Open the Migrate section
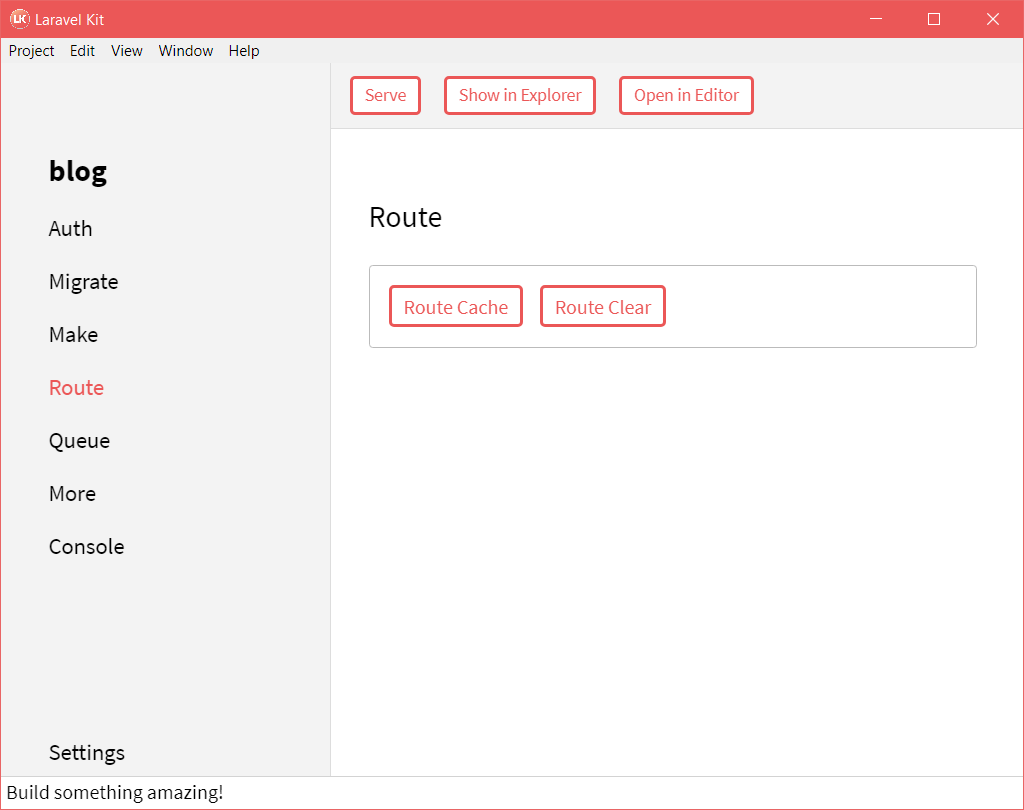The height and width of the screenshot is (810, 1024). coord(83,281)
